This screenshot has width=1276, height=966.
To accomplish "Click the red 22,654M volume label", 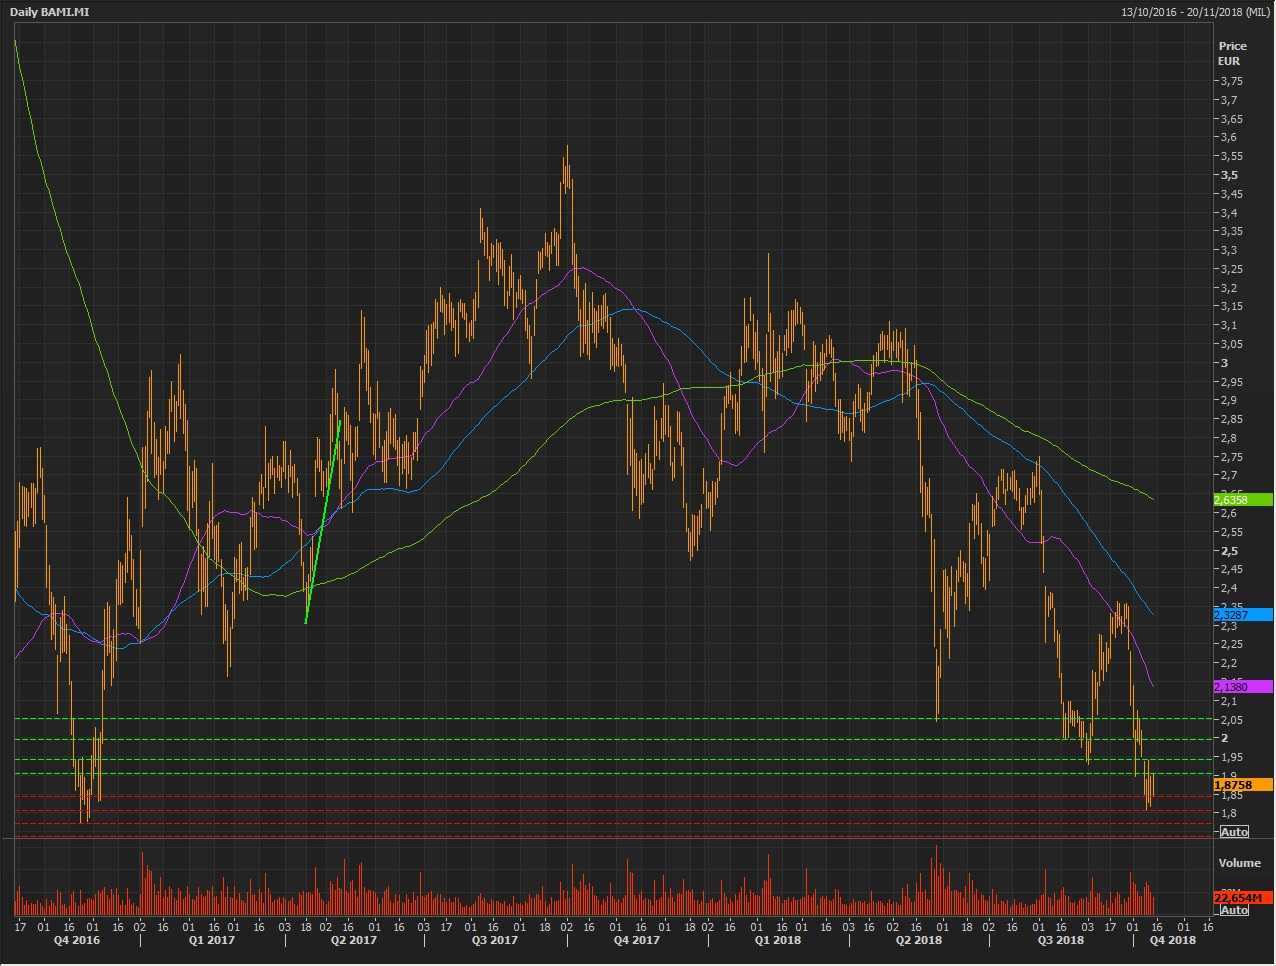I will click(1242, 898).
